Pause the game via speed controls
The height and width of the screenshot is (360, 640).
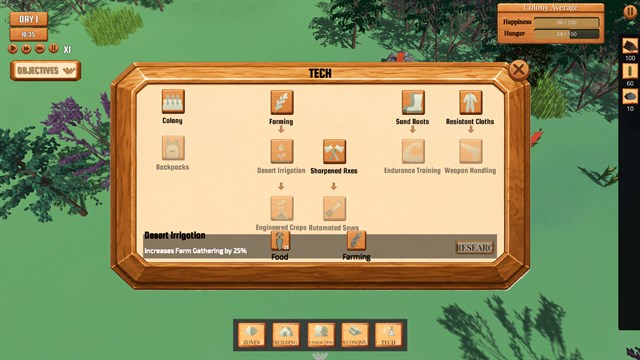click(x=53, y=49)
